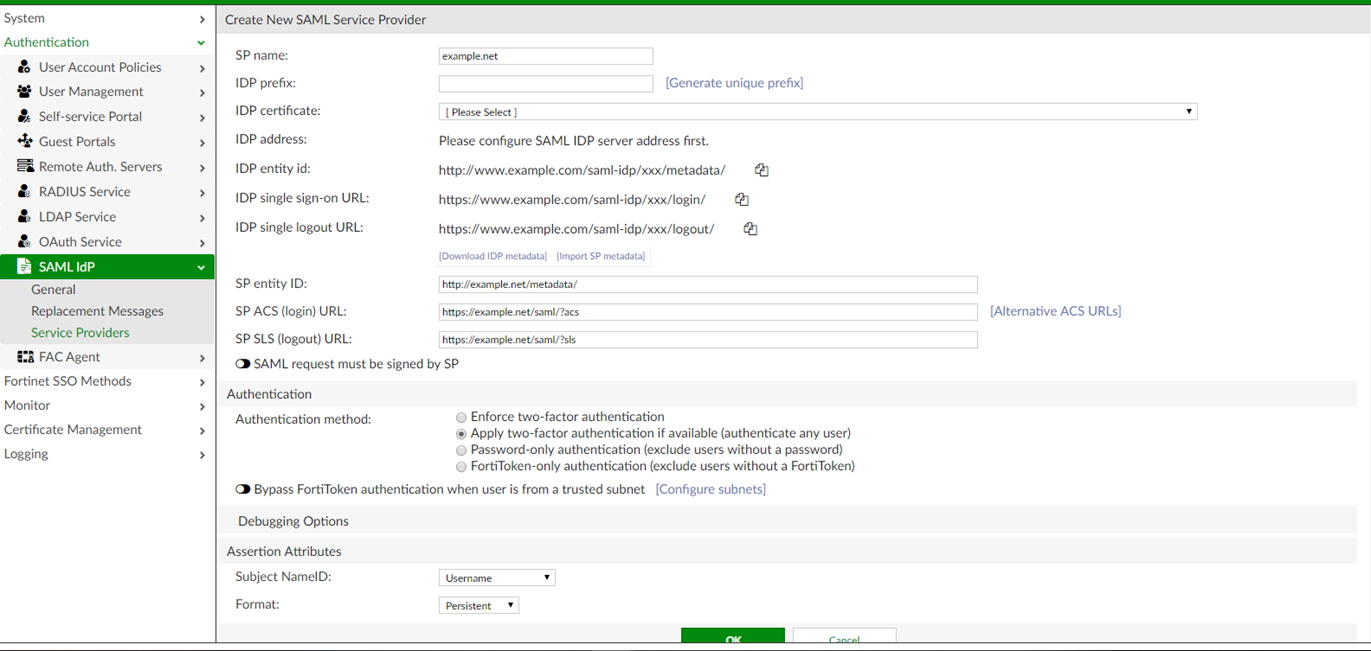Copy the IDP single logout URL
Screen dimensions: 1371x651
click(x=750, y=229)
